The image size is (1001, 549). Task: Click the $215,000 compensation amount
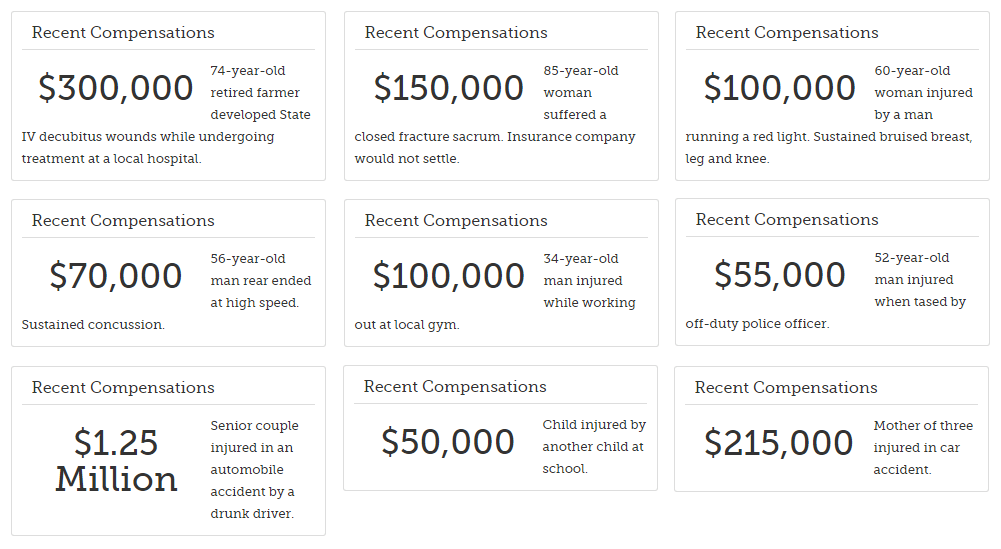778,442
